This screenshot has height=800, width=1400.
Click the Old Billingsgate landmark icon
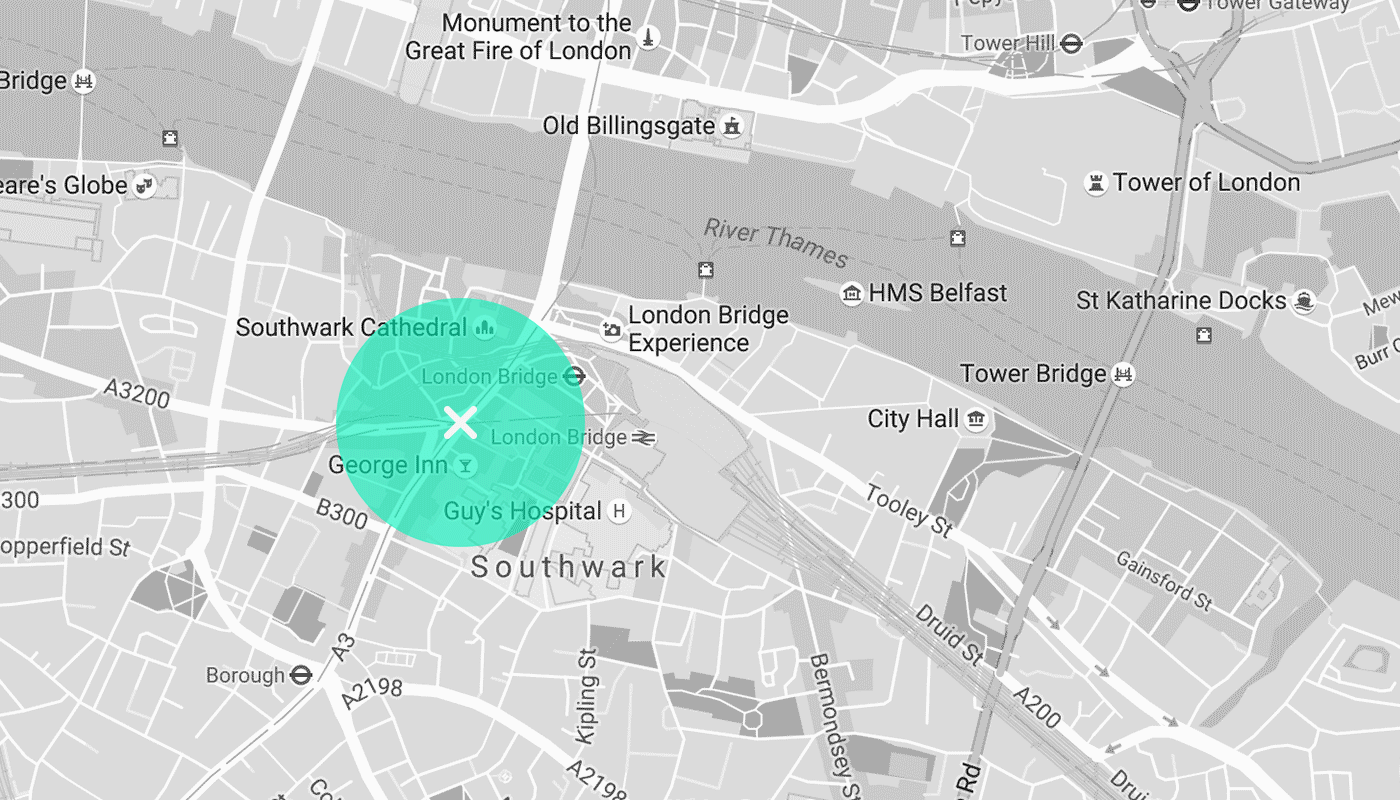[x=733, y=126]
